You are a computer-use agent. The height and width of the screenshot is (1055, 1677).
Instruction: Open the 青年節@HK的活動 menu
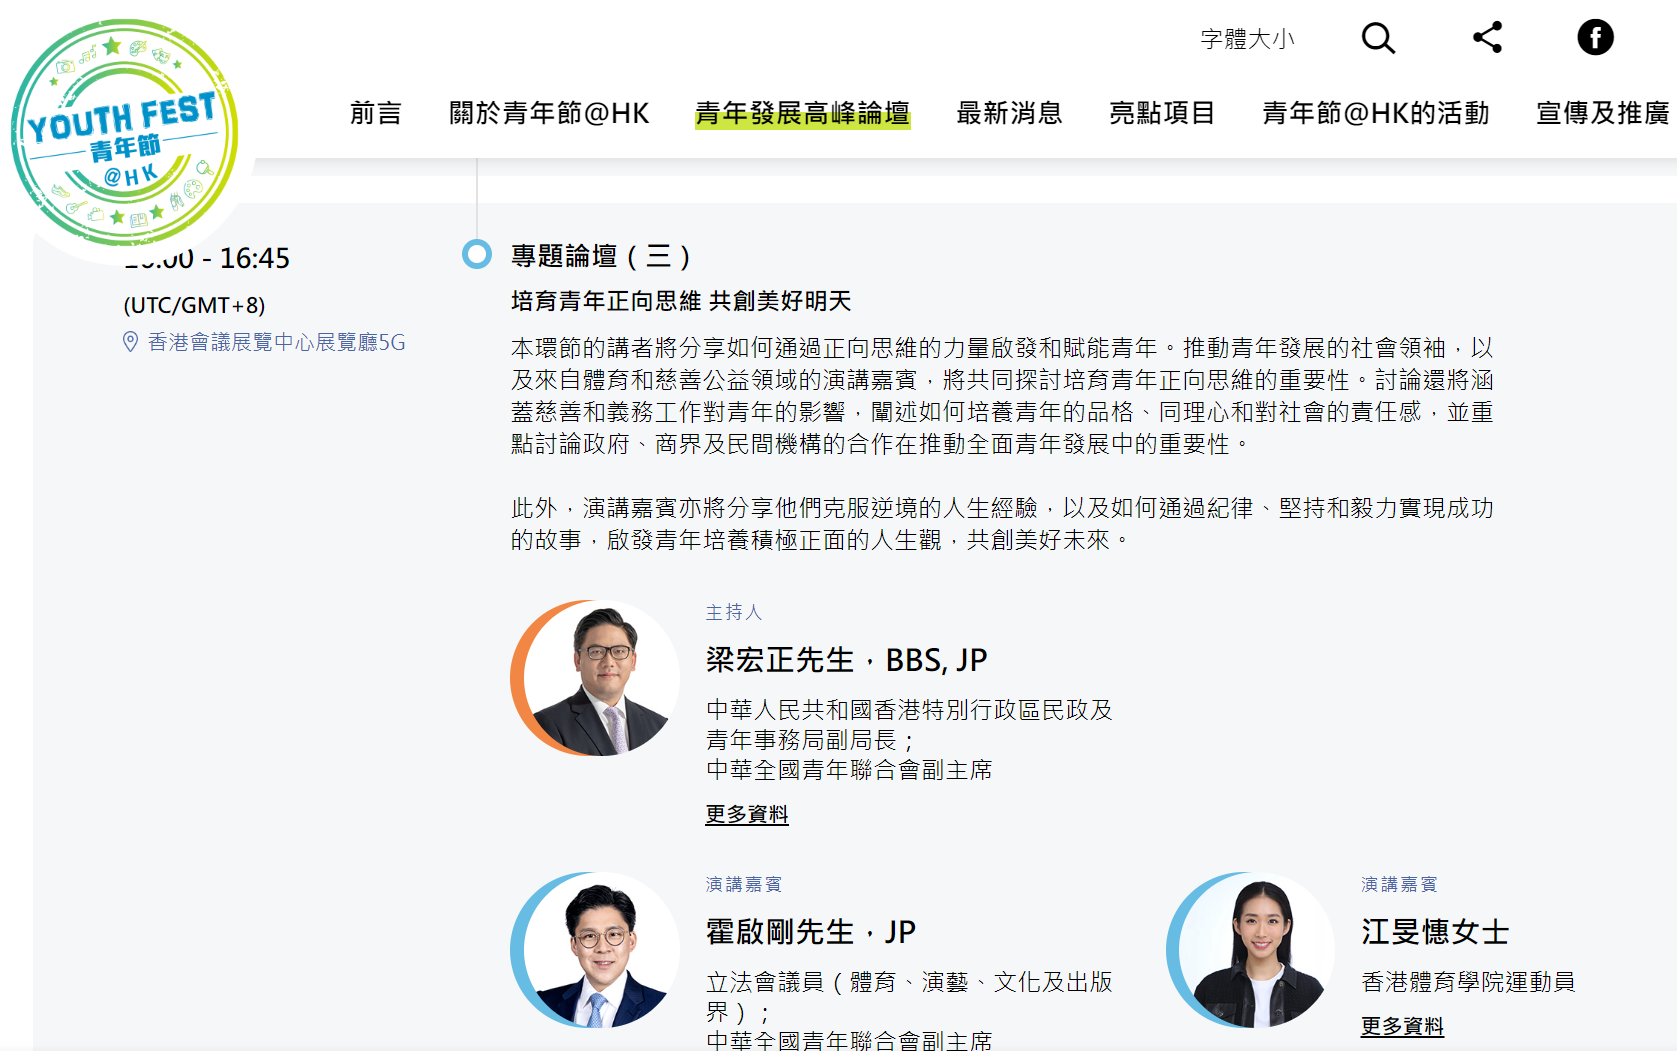point(1375,113)
